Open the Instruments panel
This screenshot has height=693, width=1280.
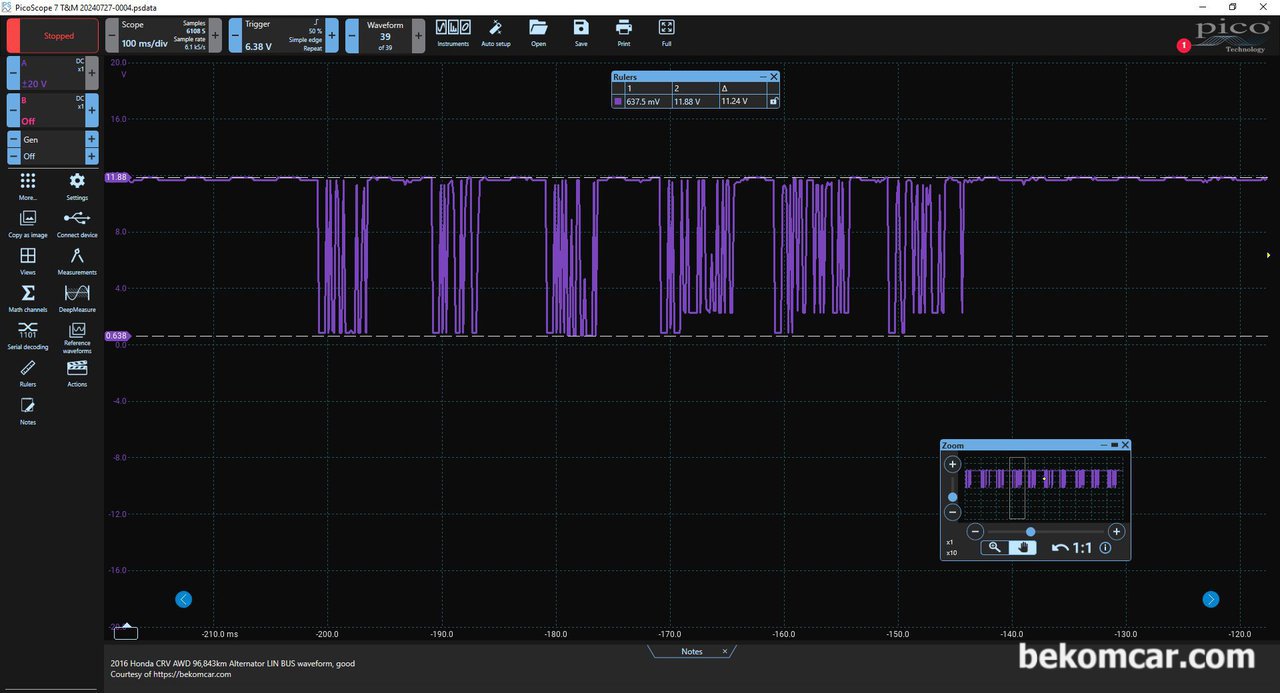(x=453, y=32)
